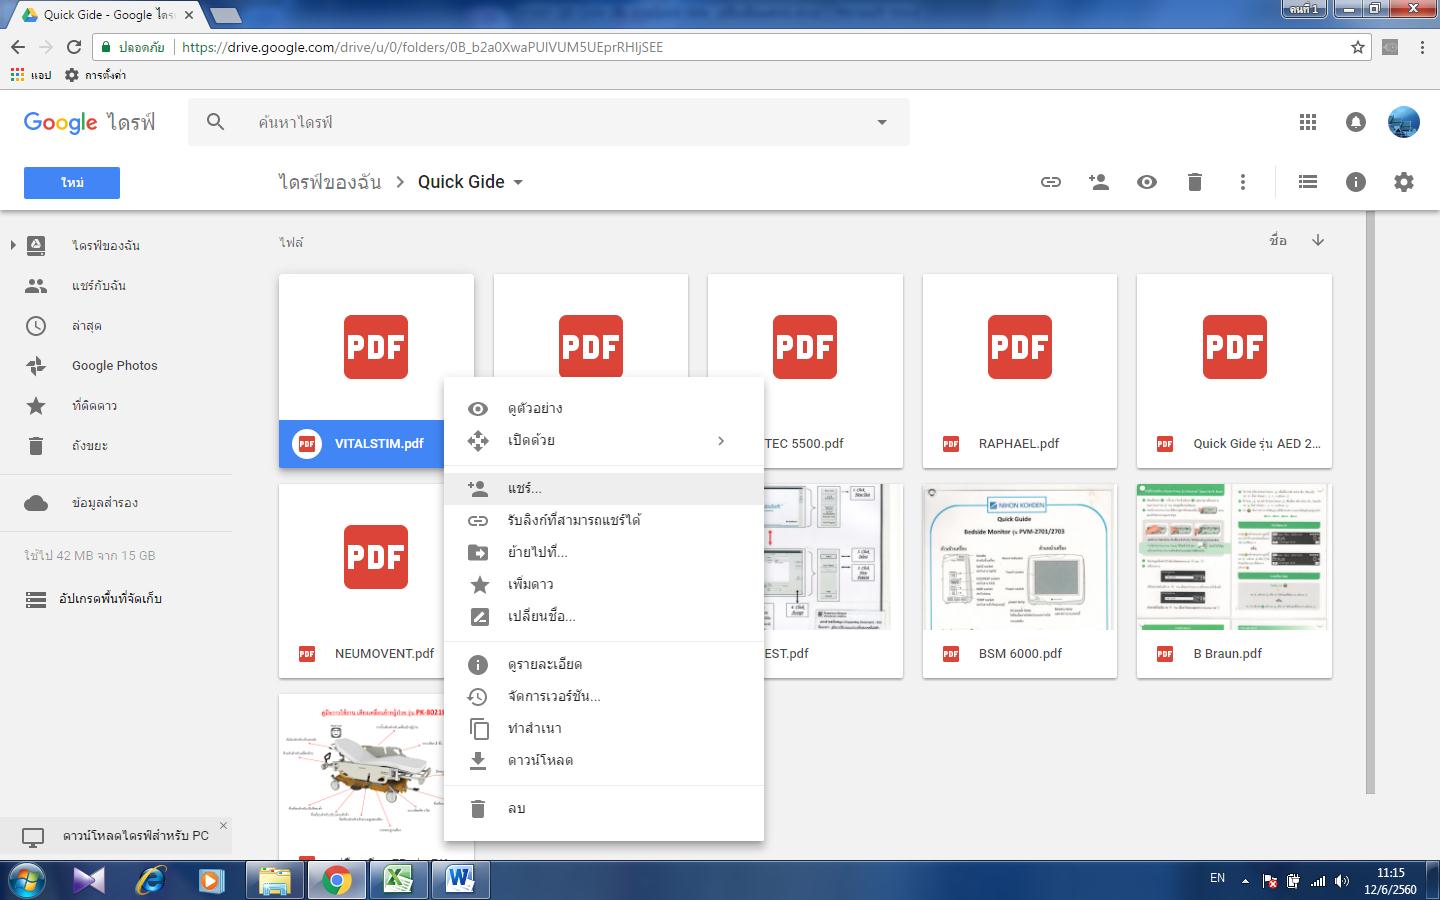
Task: Select the share option in context menu
Action: coord(604,488)
